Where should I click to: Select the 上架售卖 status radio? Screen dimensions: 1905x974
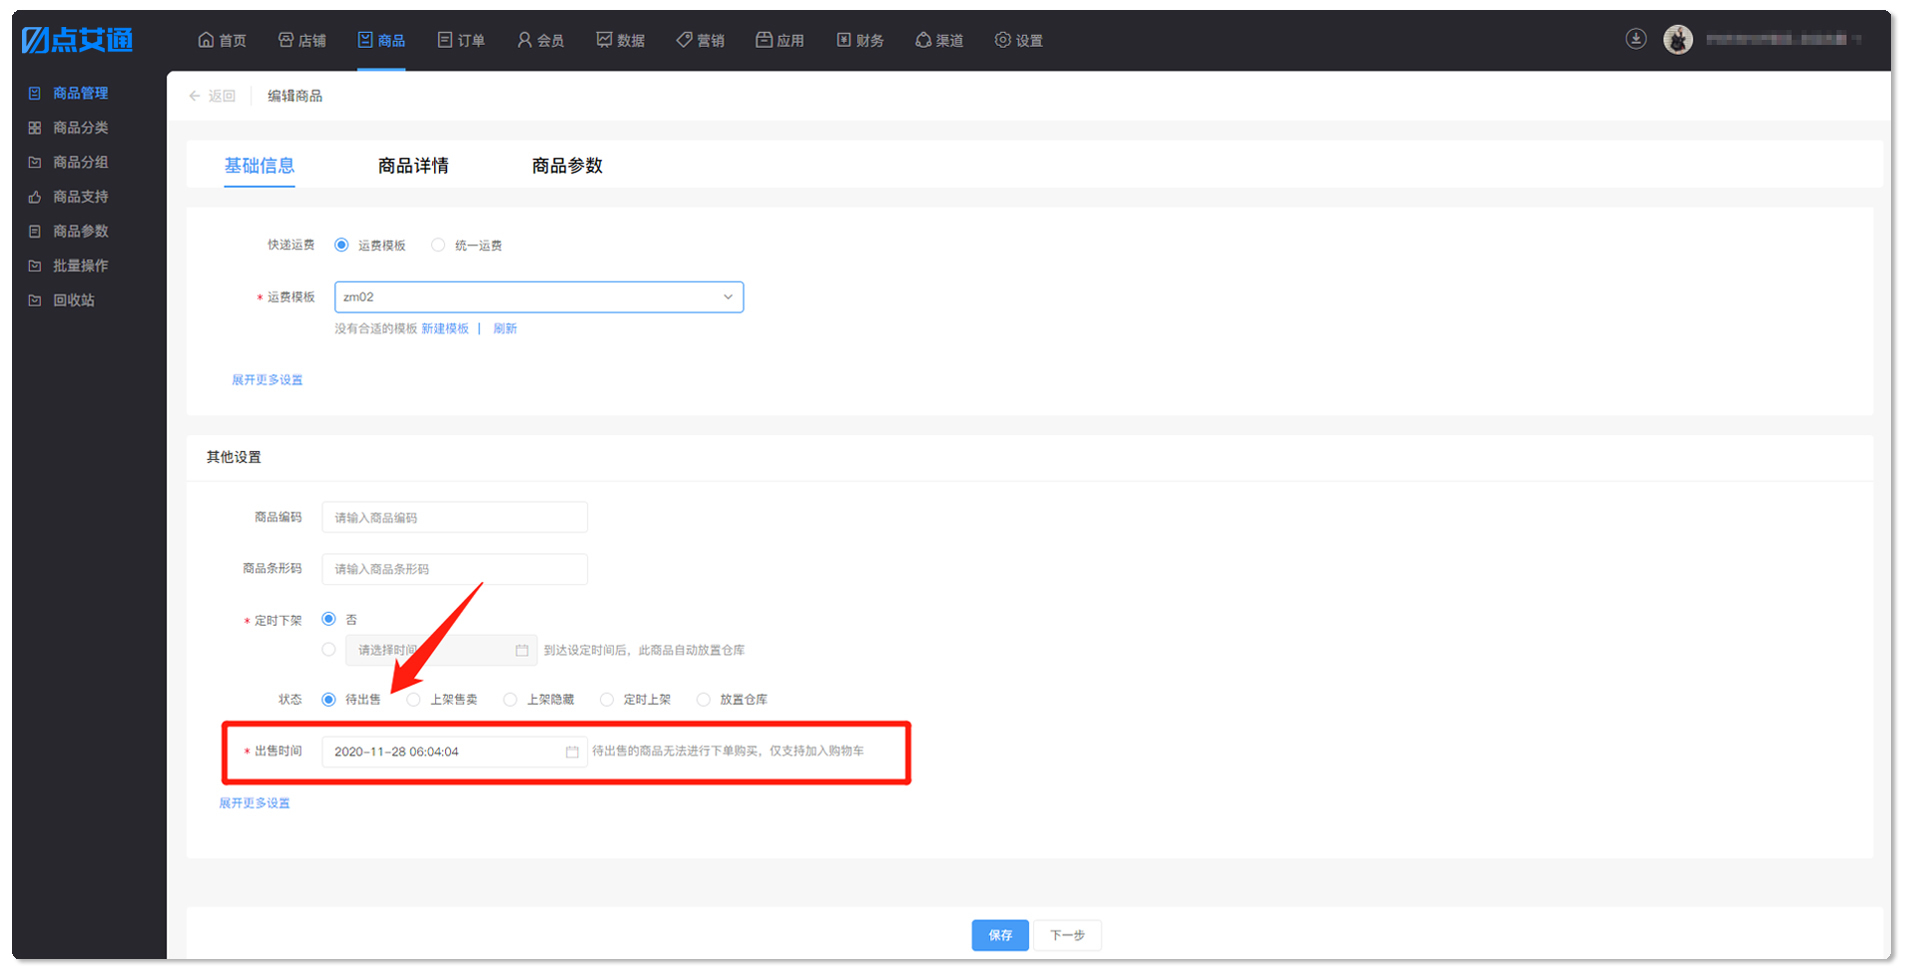tap(413, 700)
